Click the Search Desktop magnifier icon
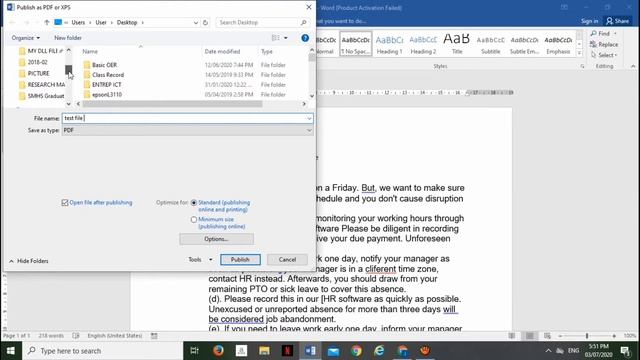 pyautogui.click(x=303, y=22)
